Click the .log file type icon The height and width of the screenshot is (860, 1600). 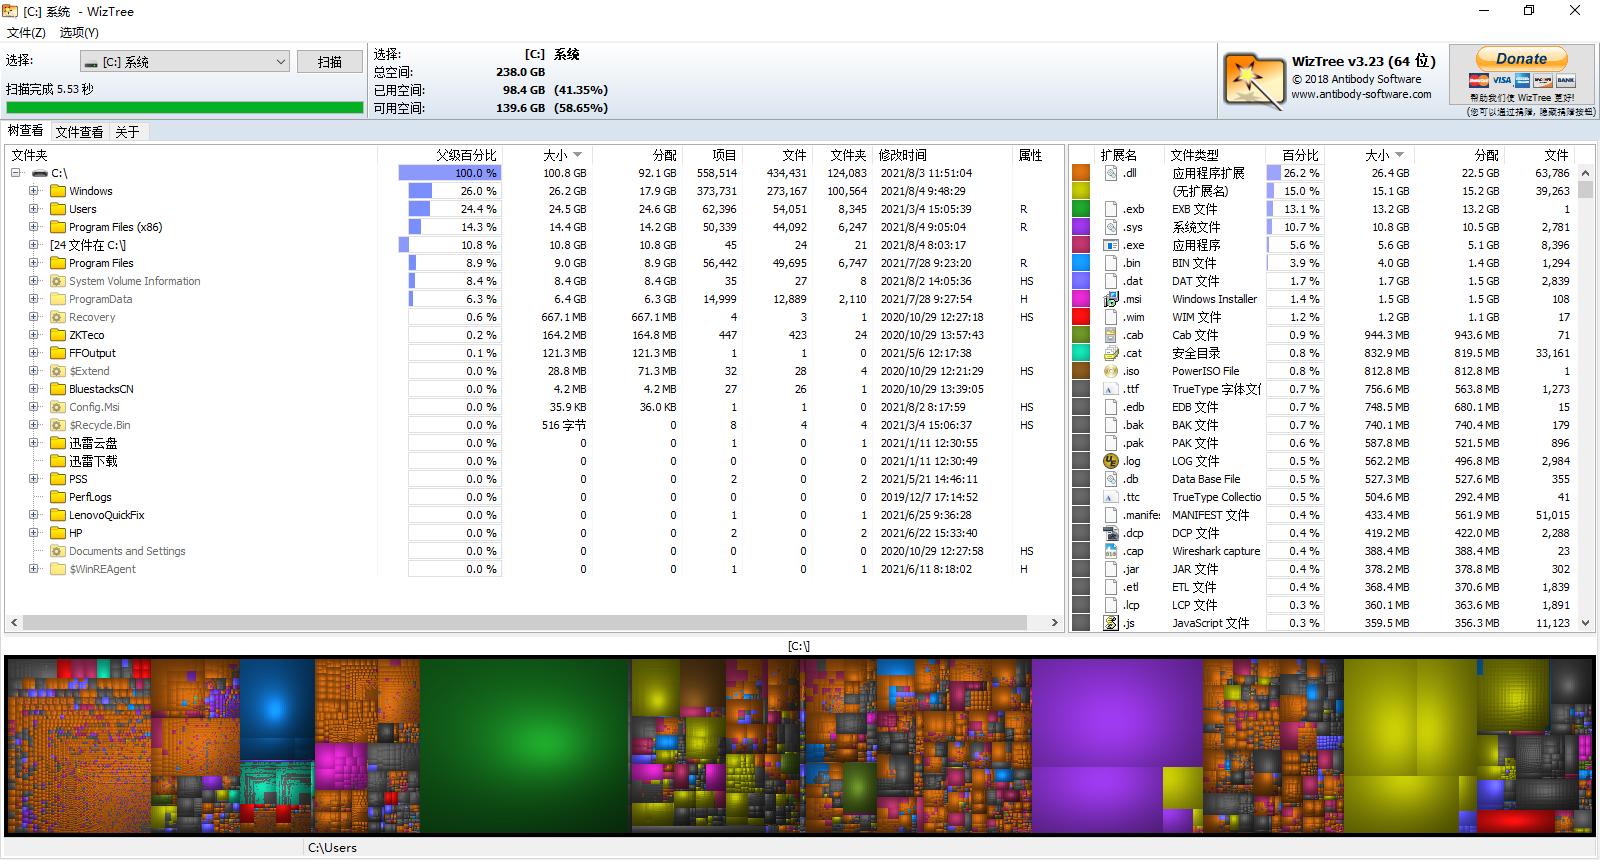1110,461
